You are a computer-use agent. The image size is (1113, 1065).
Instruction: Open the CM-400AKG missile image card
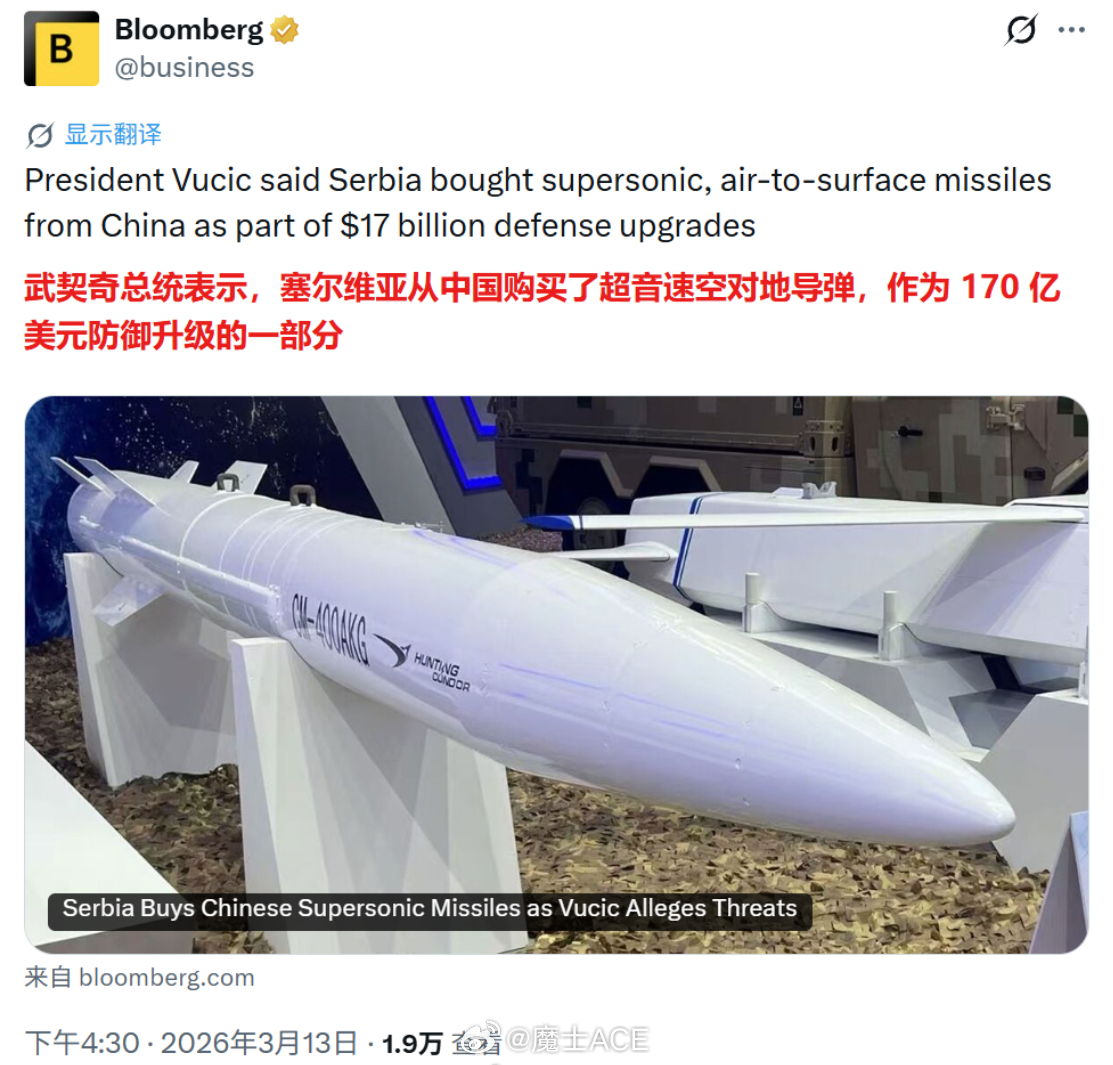556,674
